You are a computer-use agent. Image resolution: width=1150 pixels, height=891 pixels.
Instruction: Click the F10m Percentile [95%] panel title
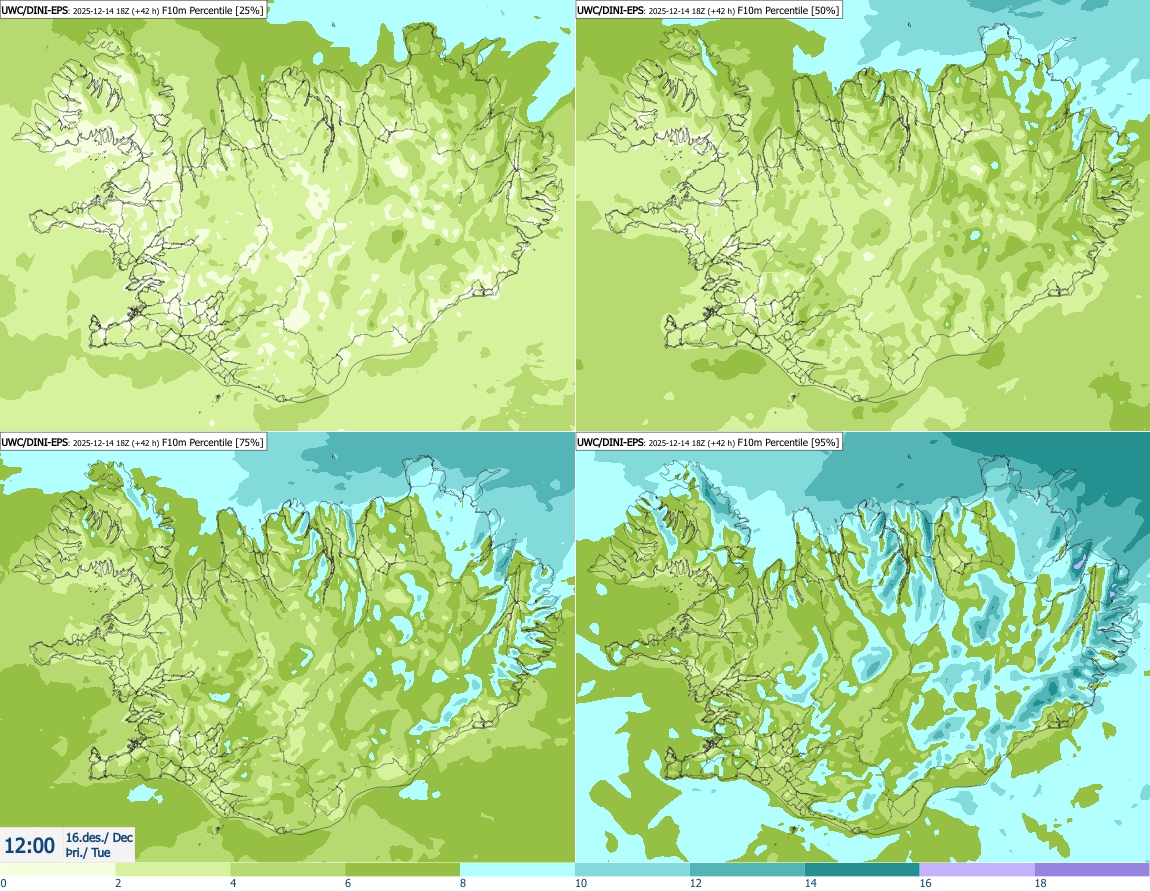[708, 441]
